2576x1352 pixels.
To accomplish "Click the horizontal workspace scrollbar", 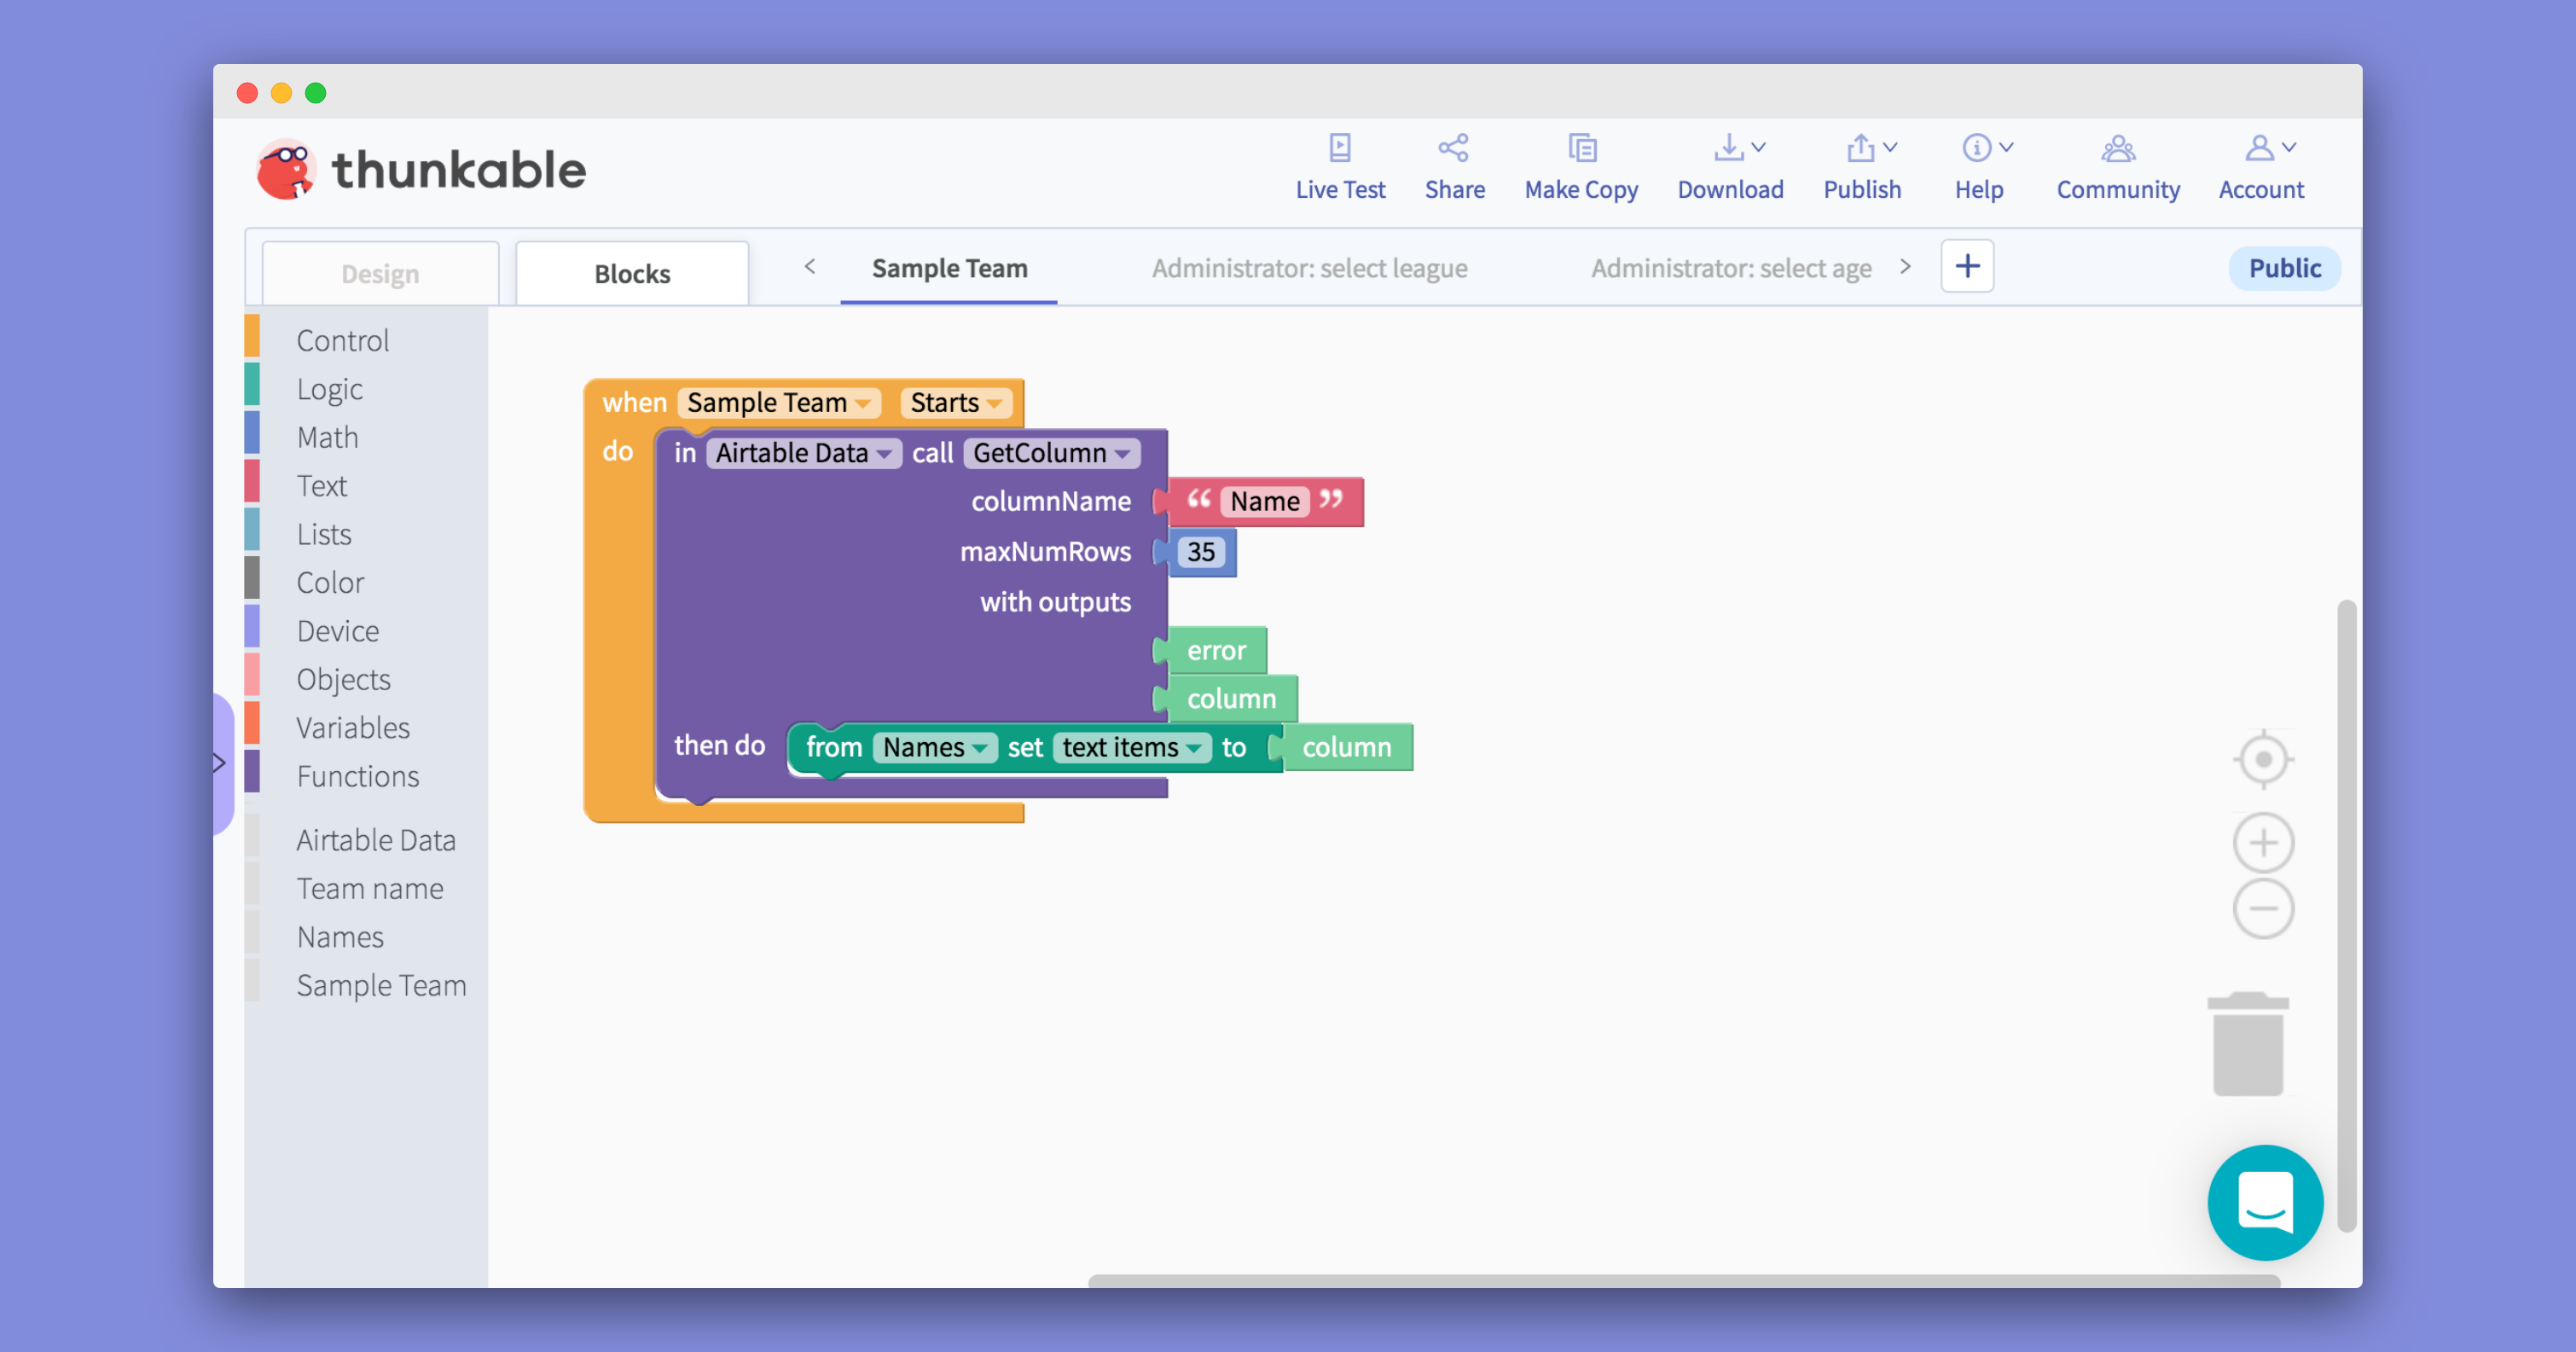I will (1683, 1281).
